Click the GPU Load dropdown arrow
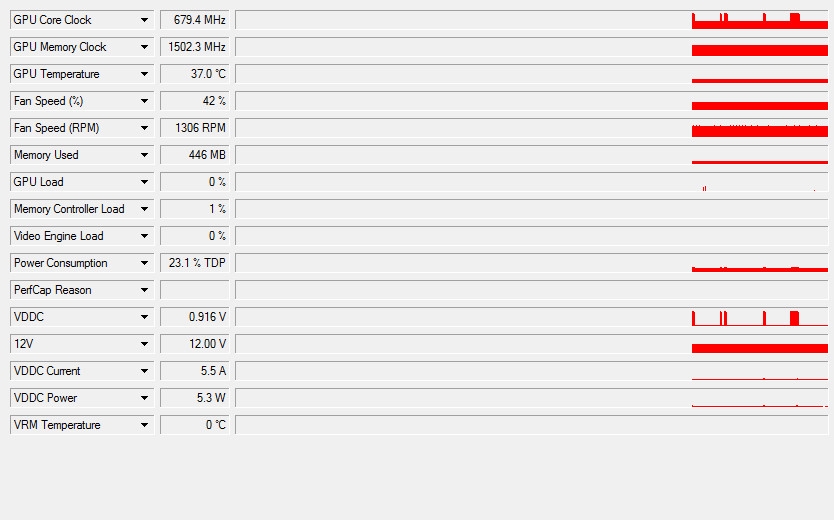Image resolution: width=834 pixels, height=520 pixels. (x=145, y=182)
